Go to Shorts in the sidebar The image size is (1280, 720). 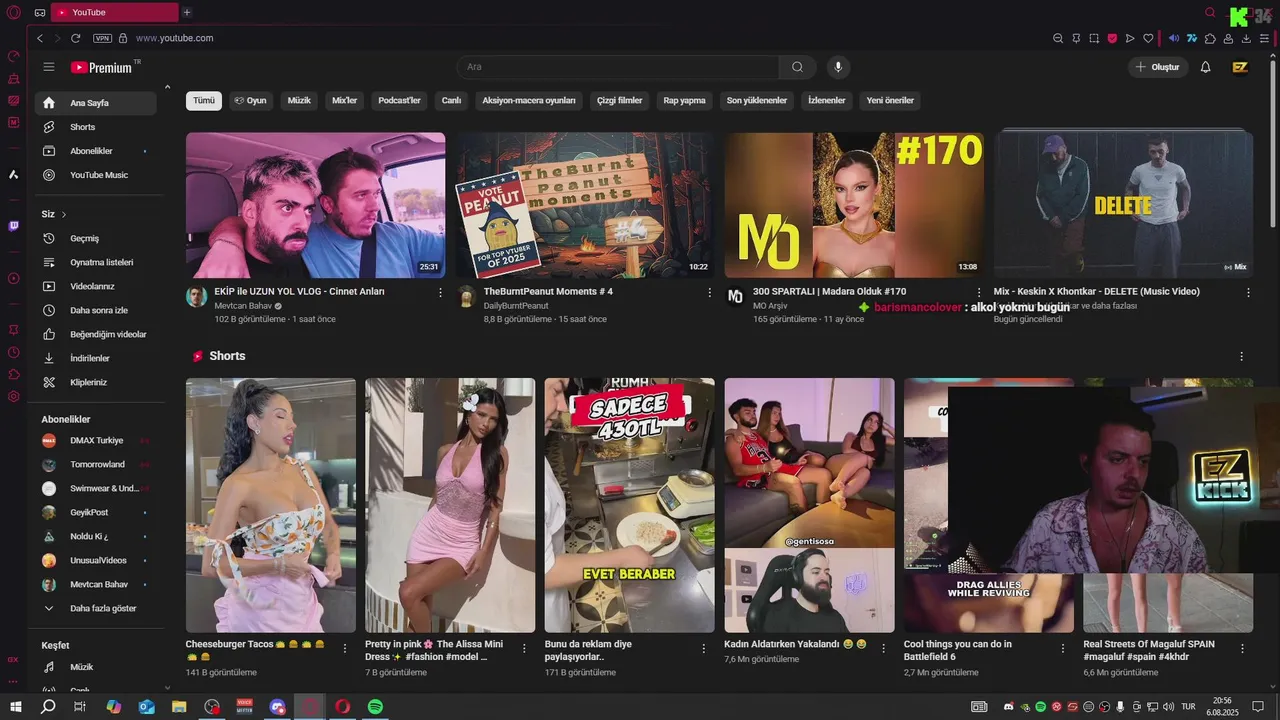pos(95,127)
